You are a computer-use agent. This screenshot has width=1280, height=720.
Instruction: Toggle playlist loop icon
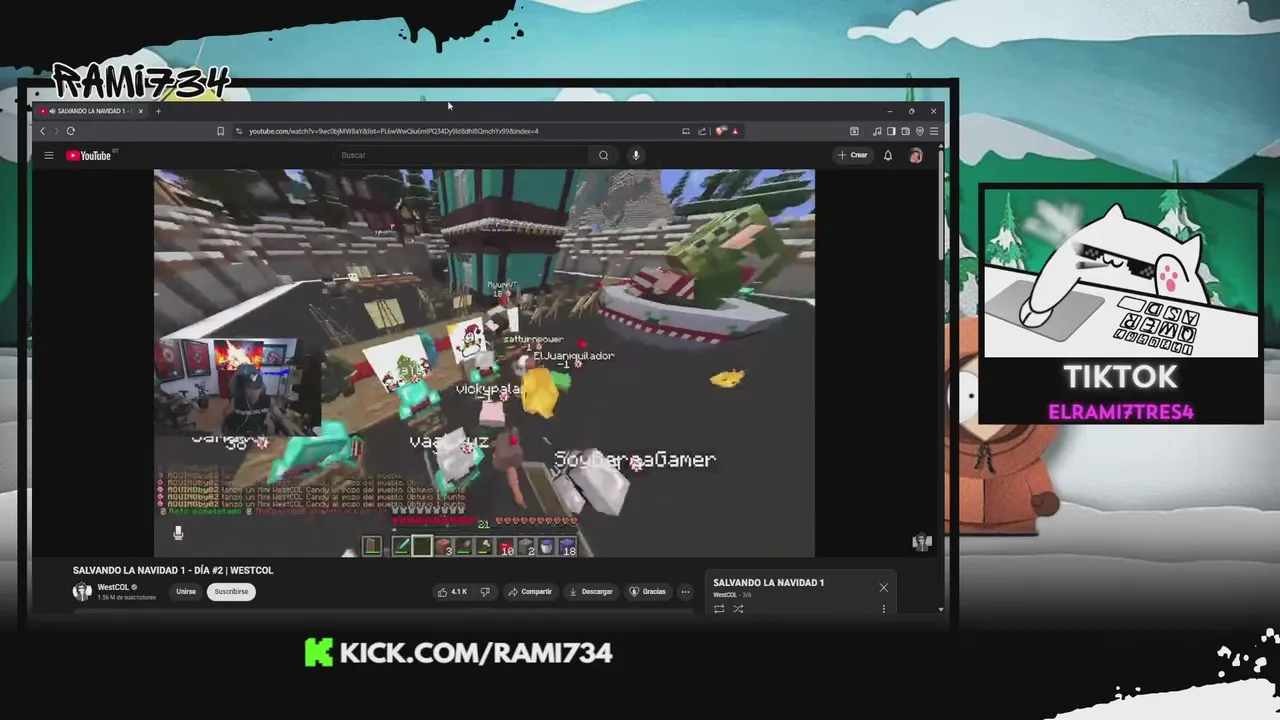coord(719,609)
